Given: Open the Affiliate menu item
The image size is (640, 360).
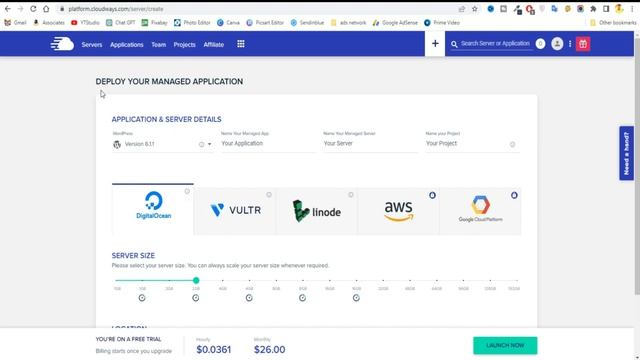Looking at the screenshot, I should coord(214,44).
